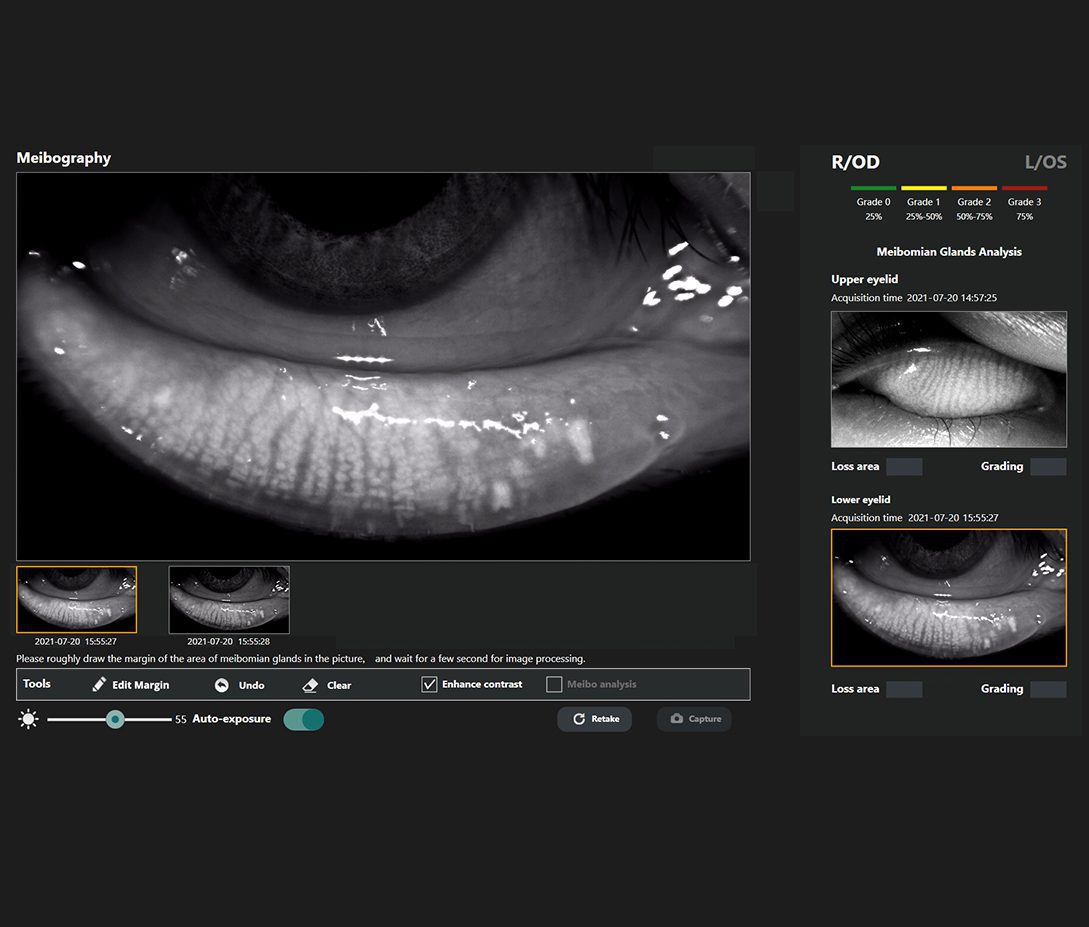Select the Edit Margin pencil tool

coord(100,685)
